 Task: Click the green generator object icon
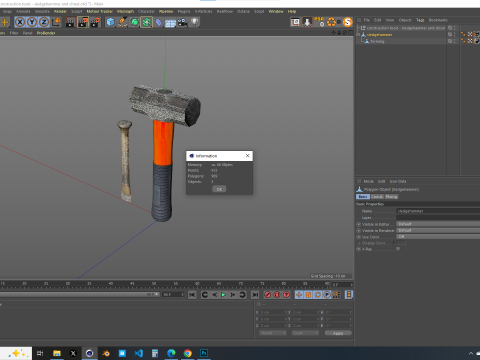134,22
